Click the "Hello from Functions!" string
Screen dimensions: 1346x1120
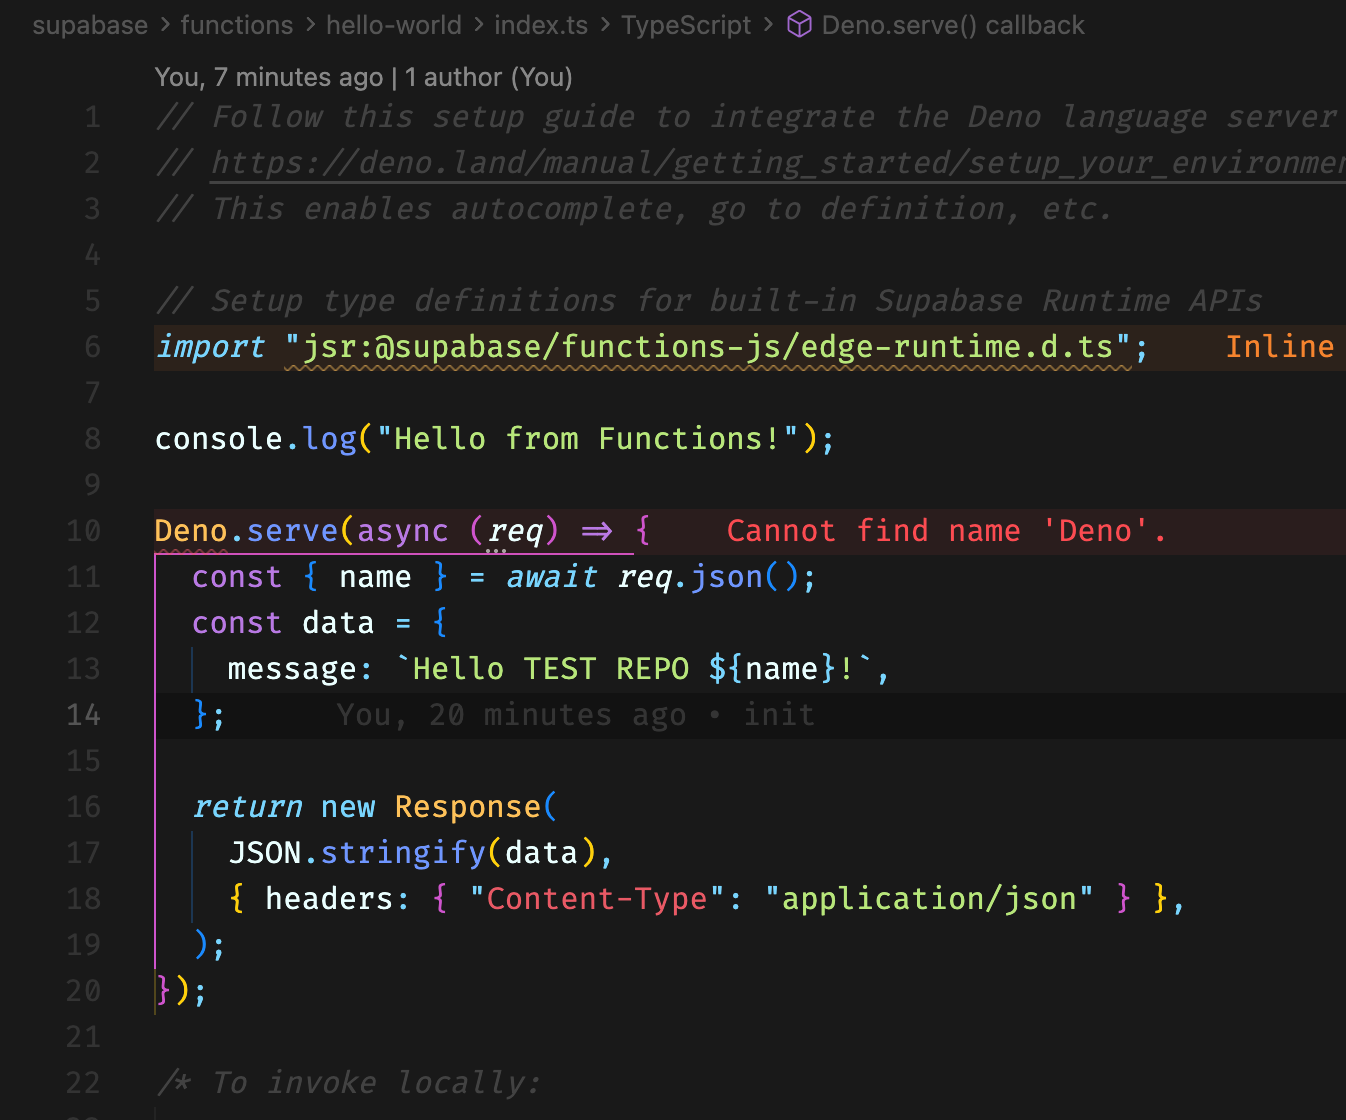tap(587, 439)
